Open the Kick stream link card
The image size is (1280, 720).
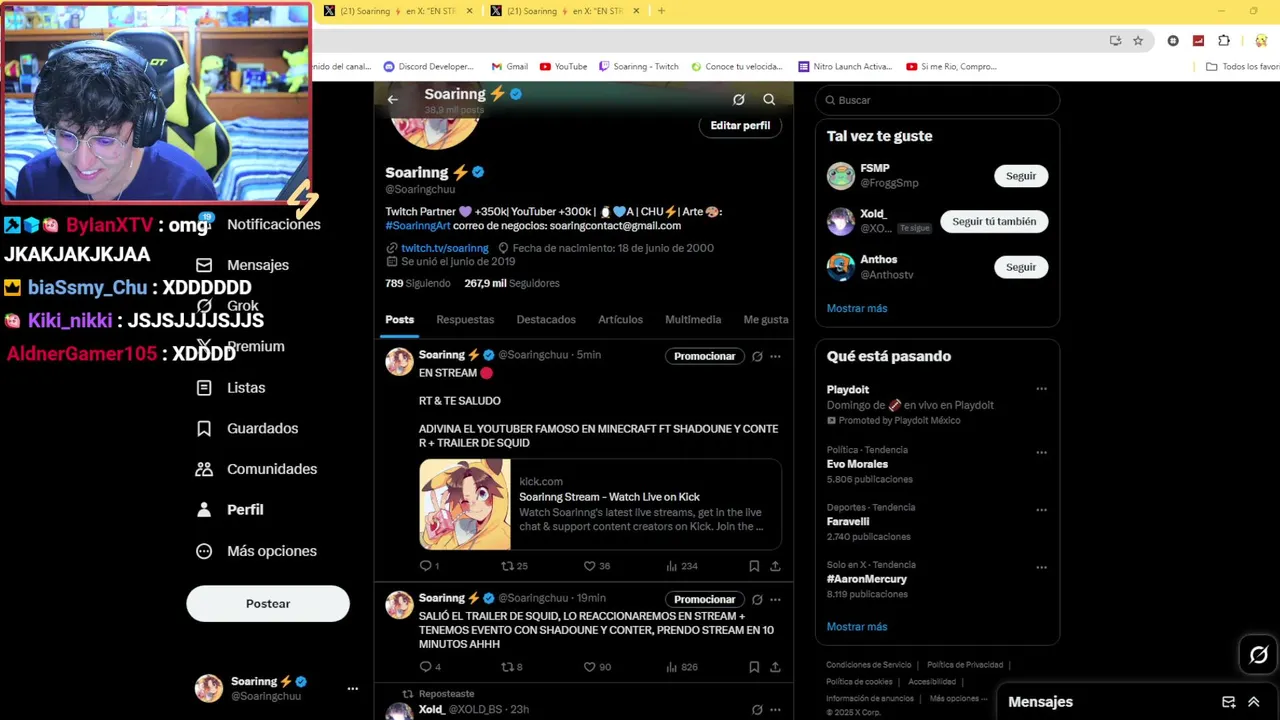(x=600, y=504)
